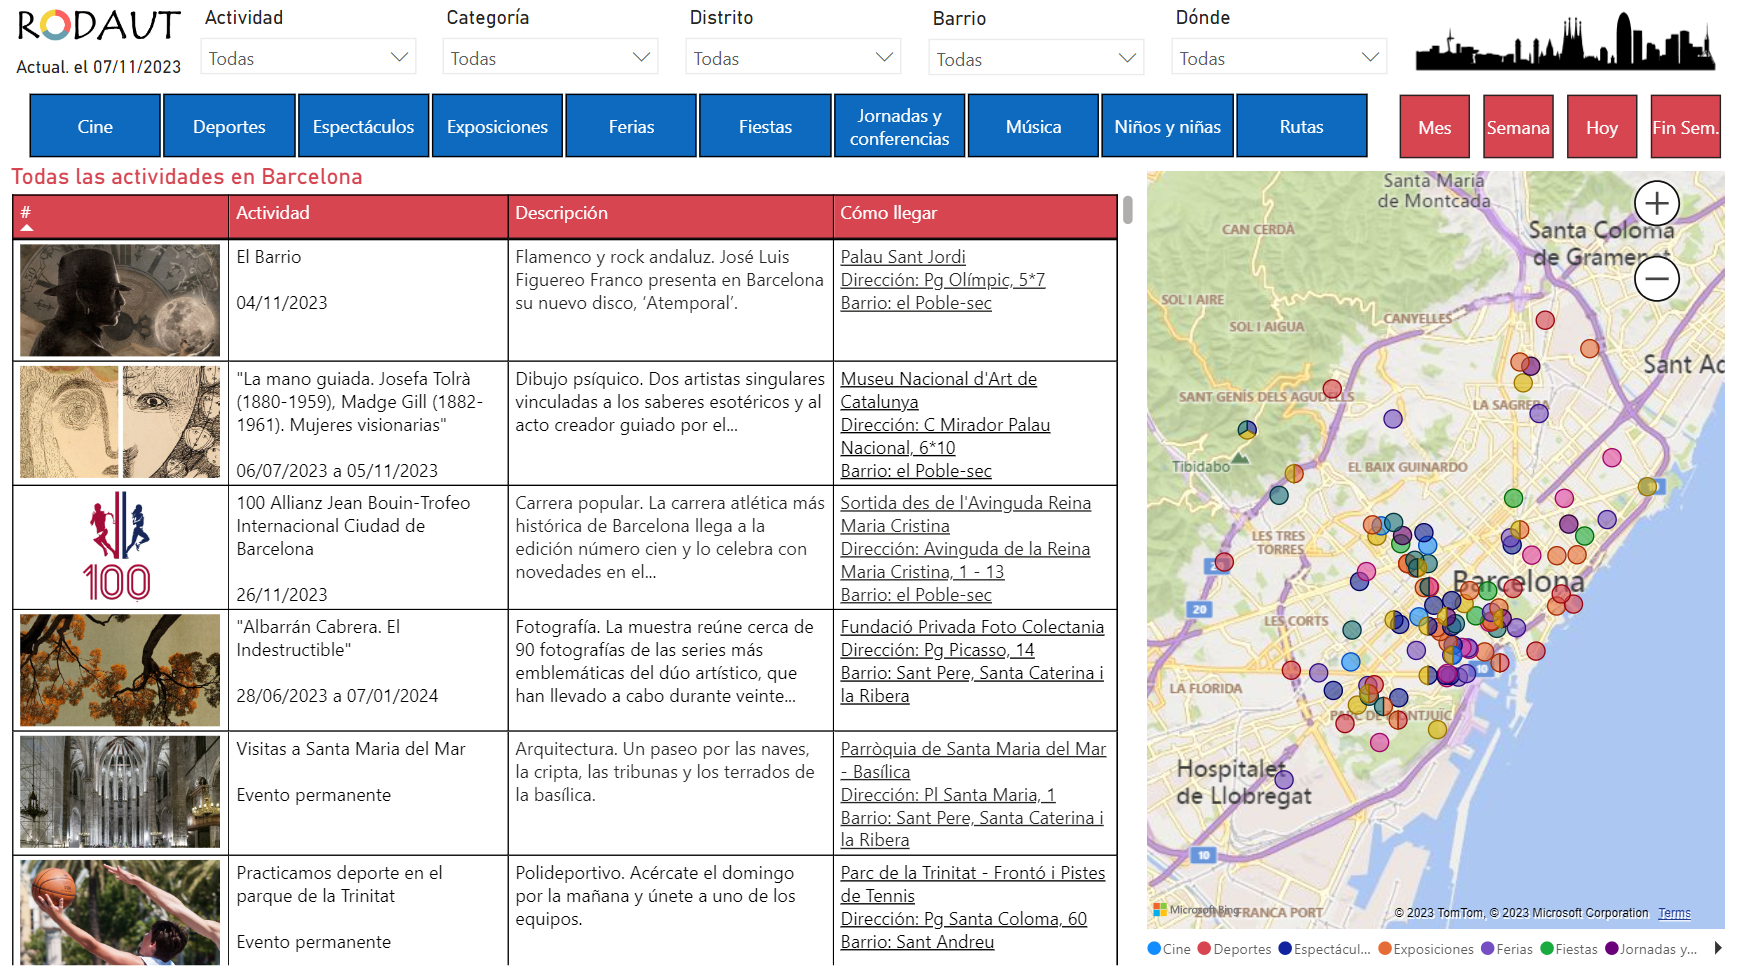
Task: Open Museu Nacional d'Art de Catalunya link
Action: coord(938,390)
